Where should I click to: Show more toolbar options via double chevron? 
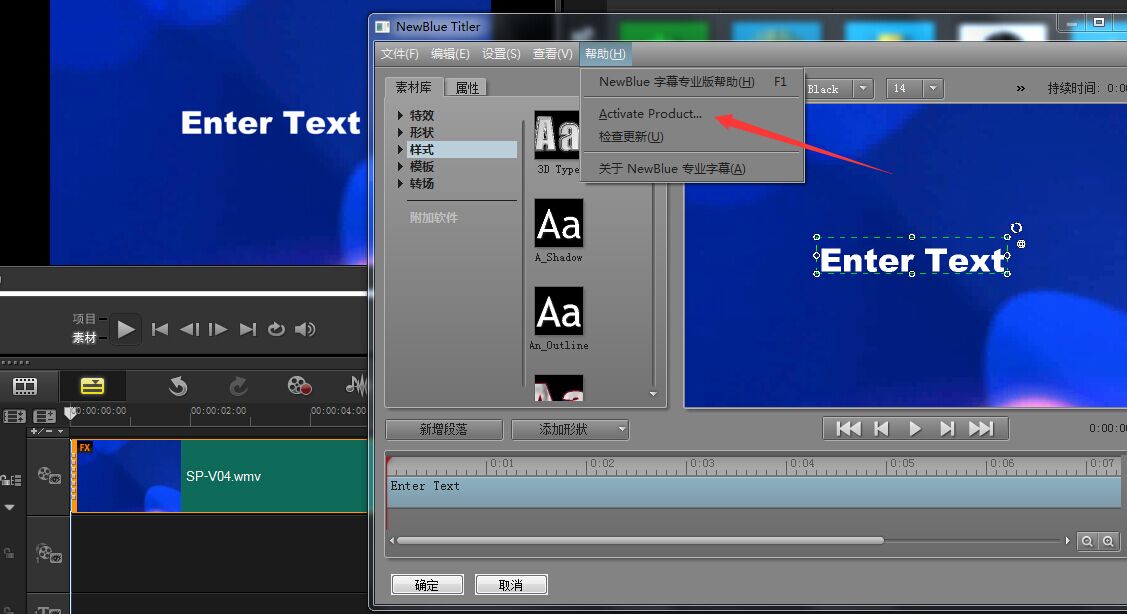[x=1021, y=88]
